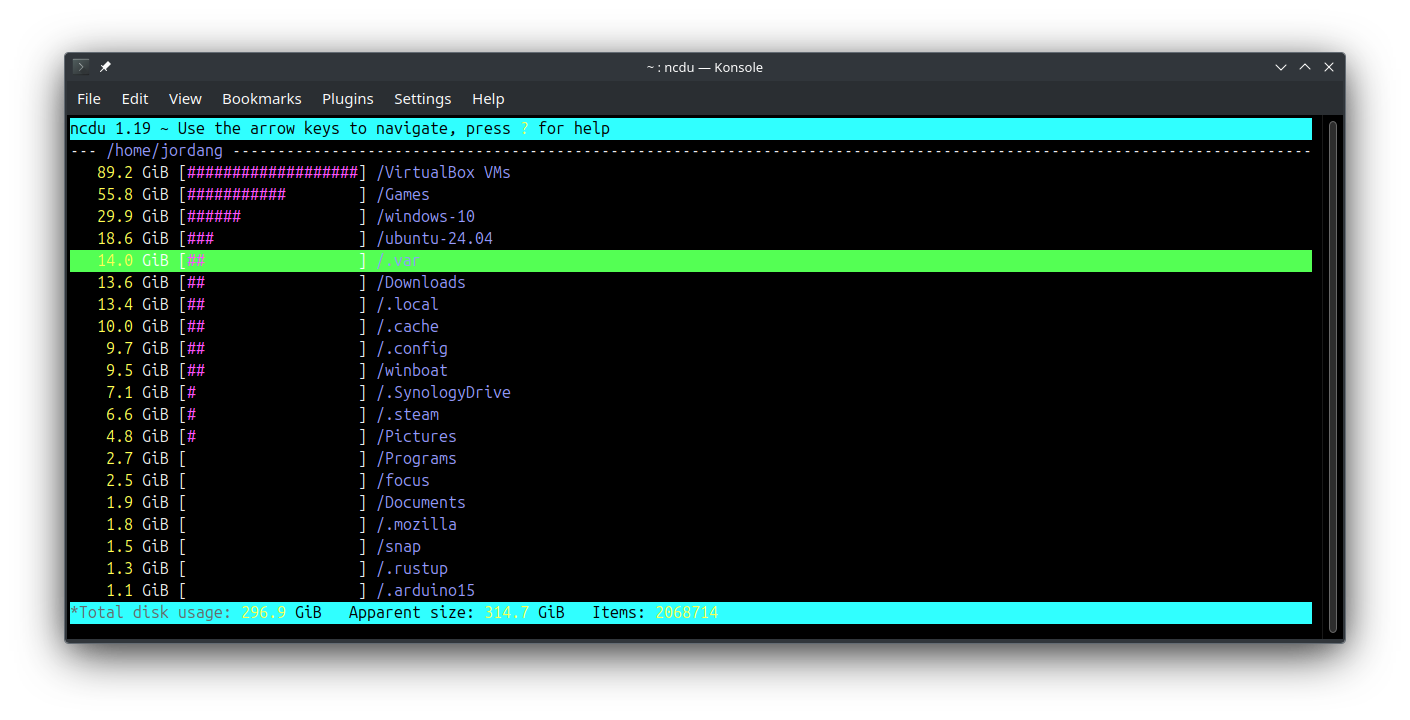Click the /Pictures directory entry
The width and height of the screenshot is (1410, 720).
click(x=417, y=436)
